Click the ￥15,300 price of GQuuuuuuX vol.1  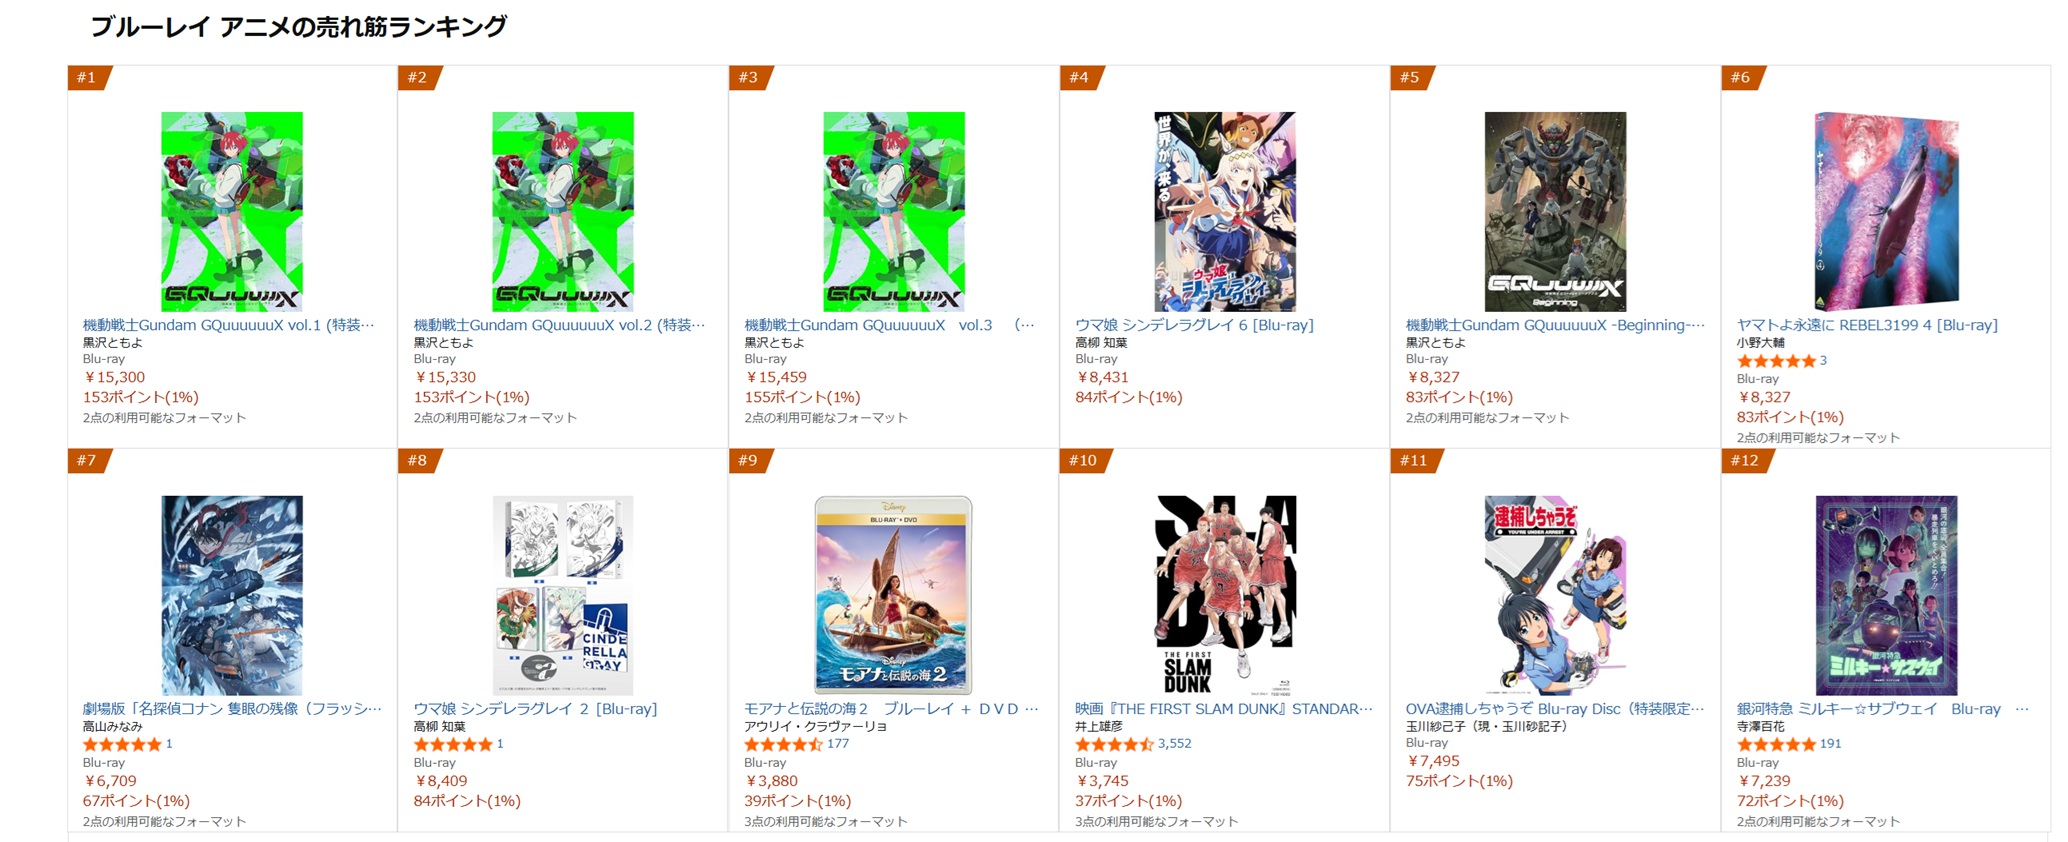point(114,377)
